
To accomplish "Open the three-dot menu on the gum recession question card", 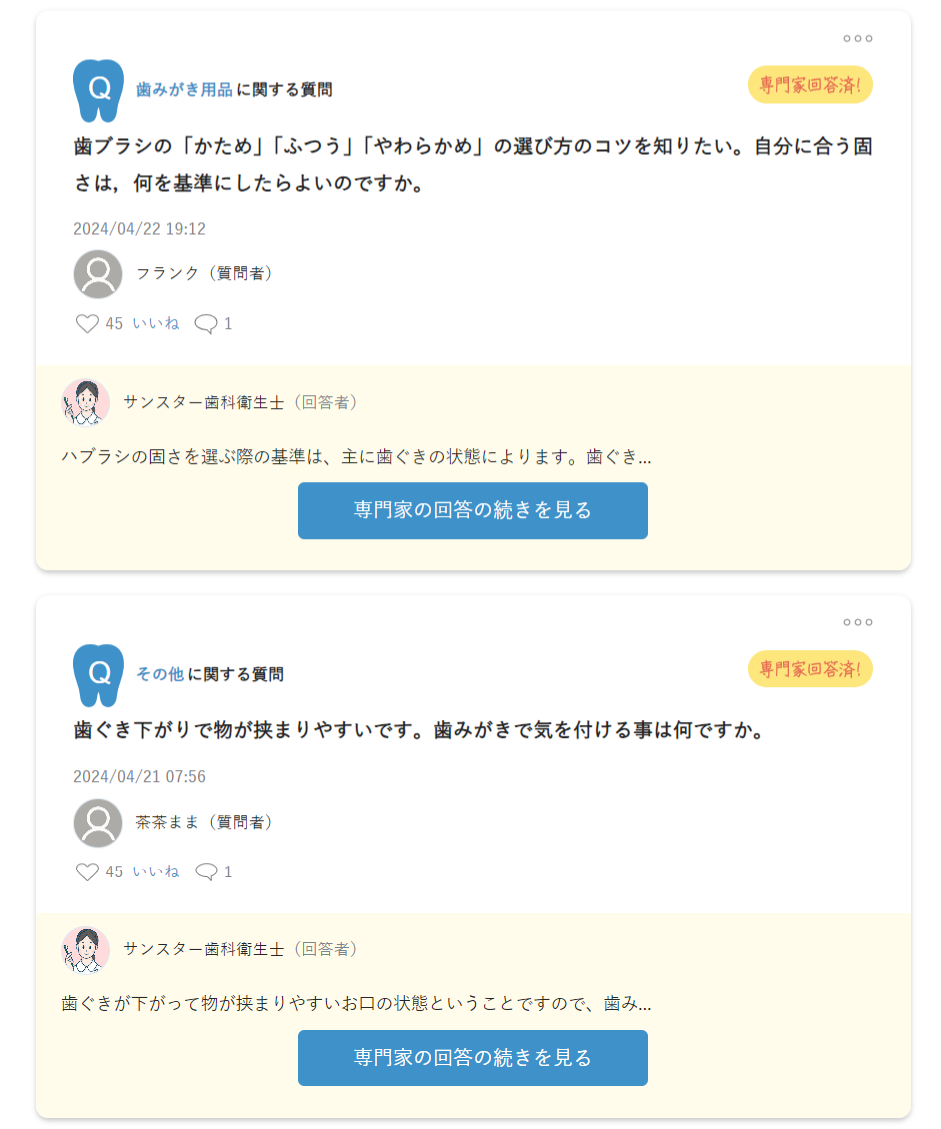I will 857,622.
